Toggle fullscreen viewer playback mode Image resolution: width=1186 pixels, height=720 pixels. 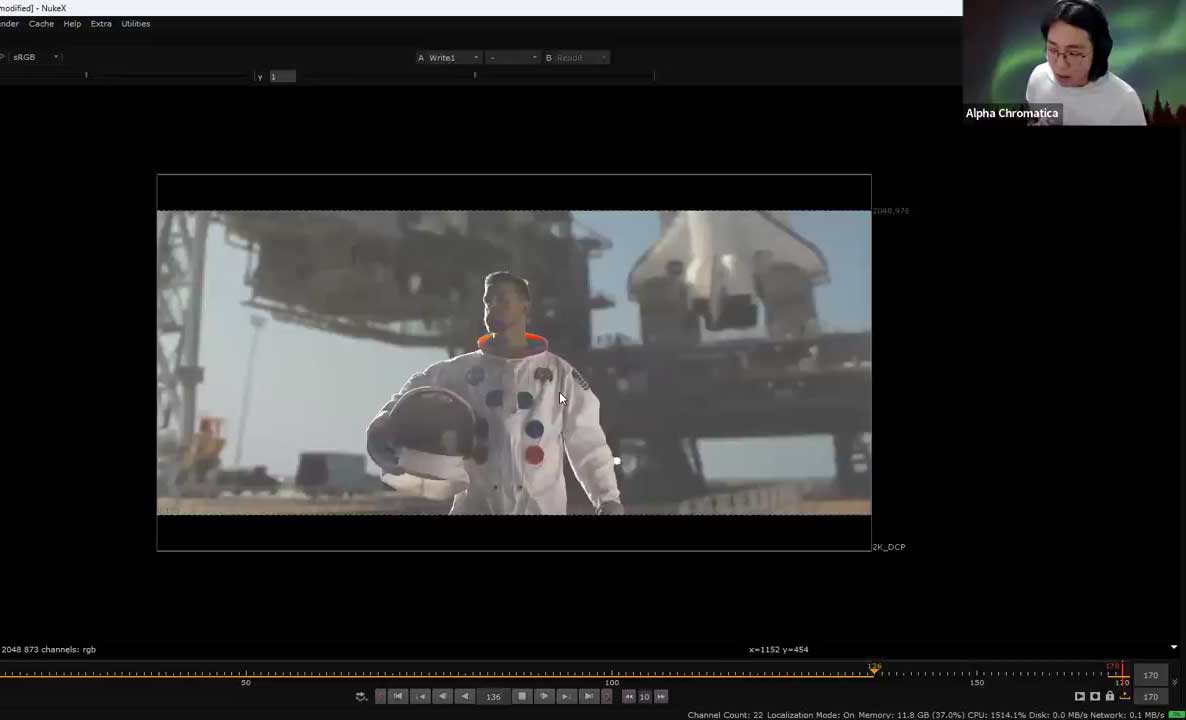click(x=1080, y=696)
